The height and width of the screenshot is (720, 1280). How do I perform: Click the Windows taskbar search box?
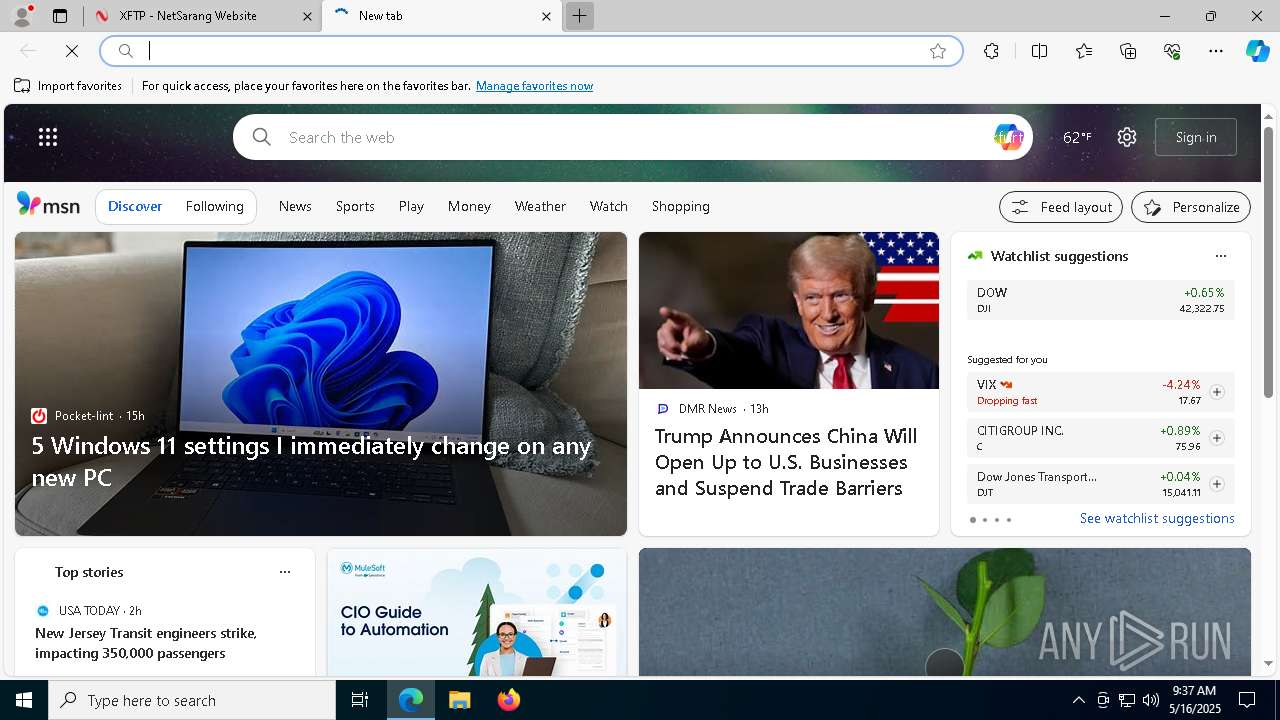(x=192, y=700)
